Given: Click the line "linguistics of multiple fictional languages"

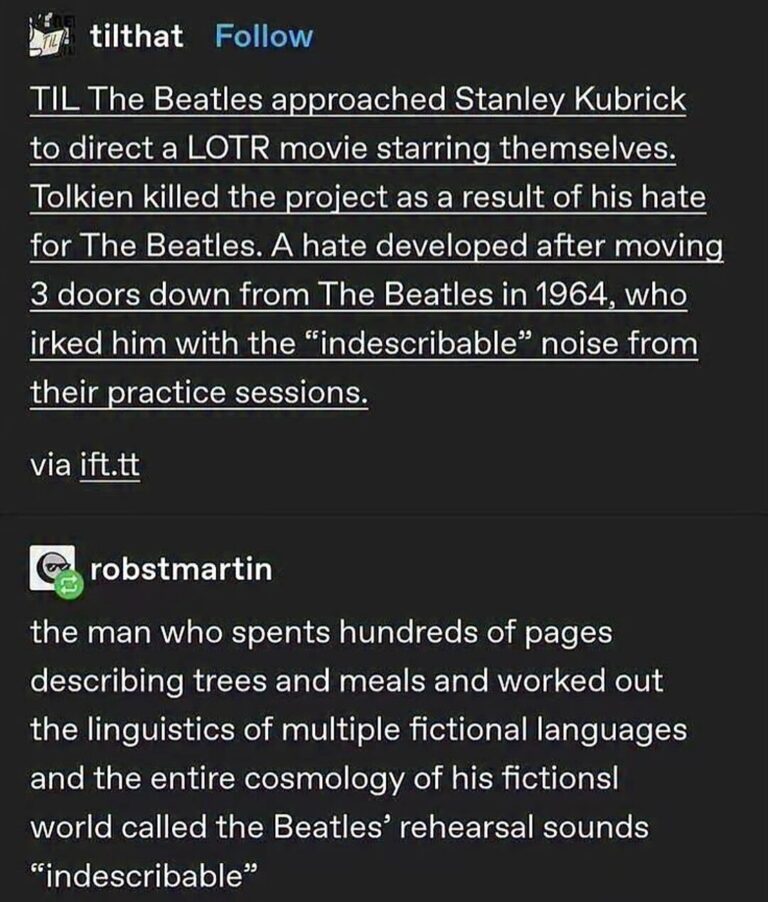Looking at the screenshot, I should (x=358, y=731).
